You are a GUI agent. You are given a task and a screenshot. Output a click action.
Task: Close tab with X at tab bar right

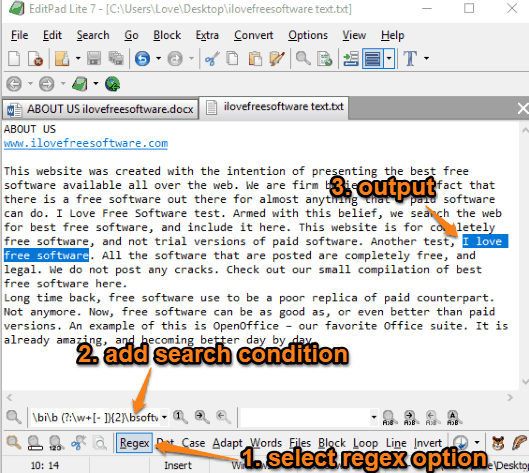tap(523, 109)
